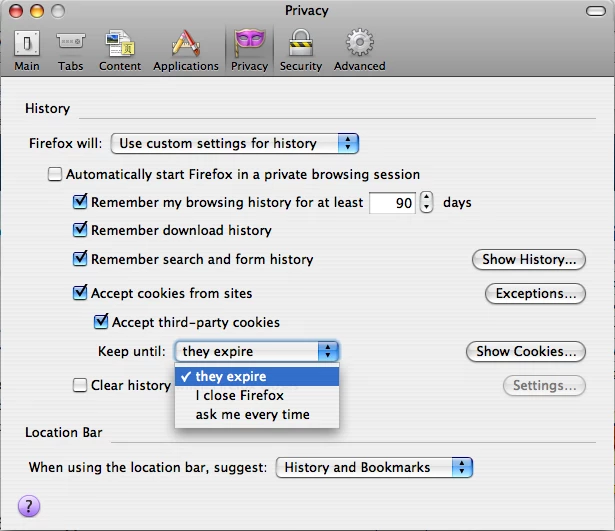Click the Keep until dropdown arrows
This screenshot has height=531, width=615.
tap(328, 351)
